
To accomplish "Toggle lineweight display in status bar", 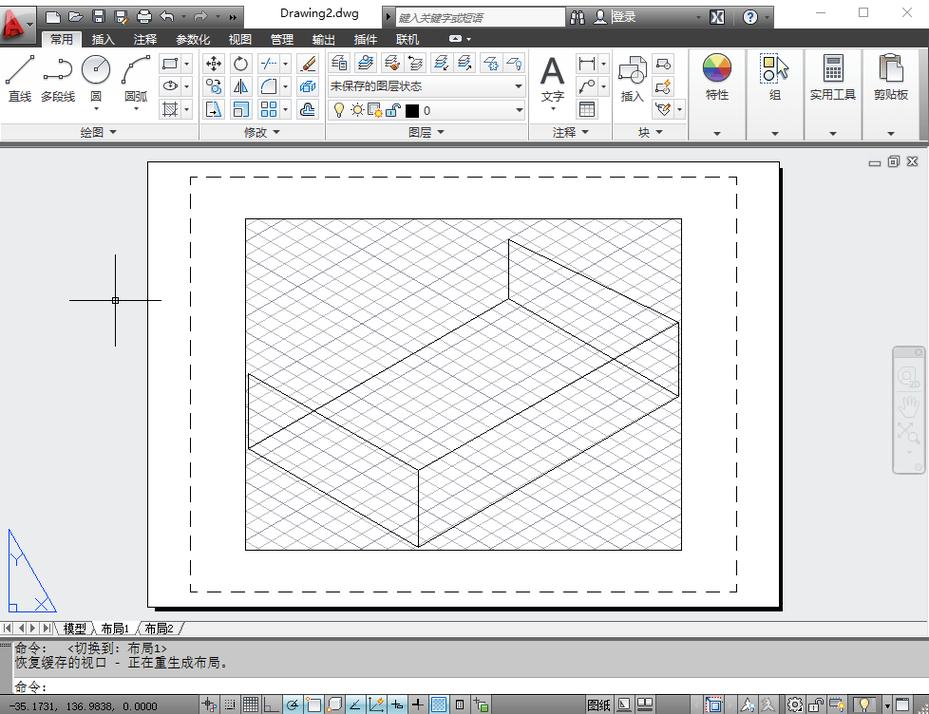I will point(418,705).
